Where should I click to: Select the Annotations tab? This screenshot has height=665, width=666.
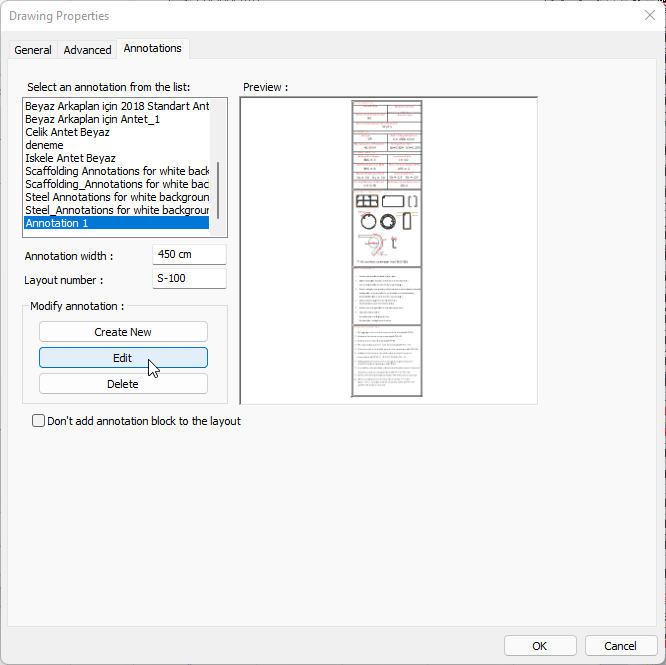[152, 48]
